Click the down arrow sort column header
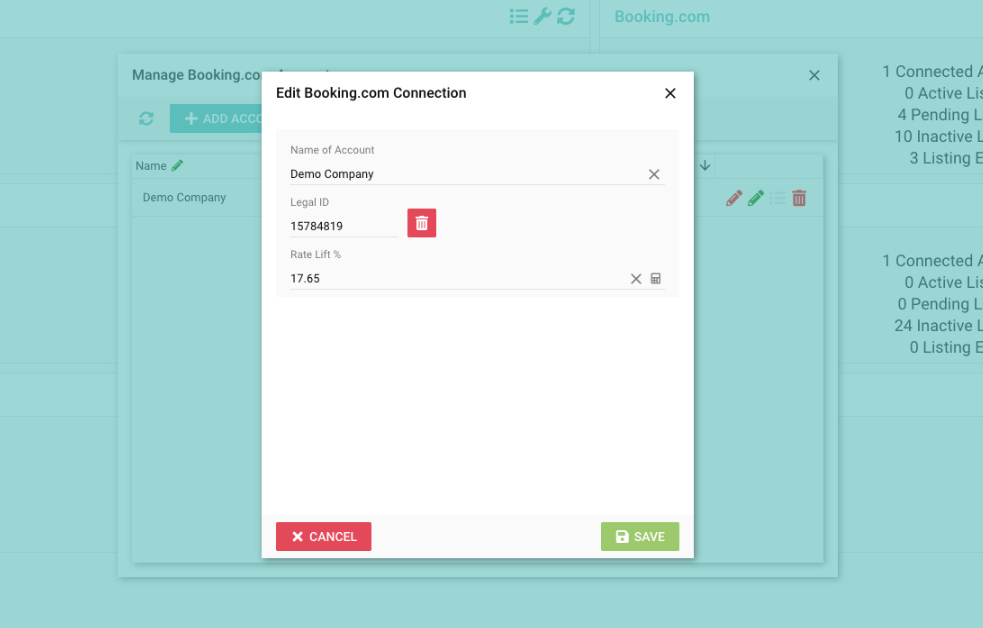The width and height of the screenshot is (983, 628). [705, 165]
